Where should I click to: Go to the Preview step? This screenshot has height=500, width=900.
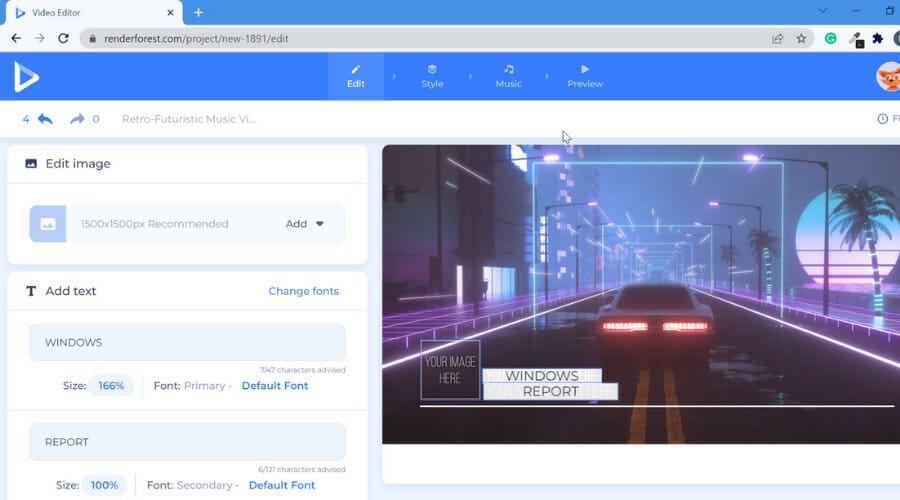[x=585, y=76]
